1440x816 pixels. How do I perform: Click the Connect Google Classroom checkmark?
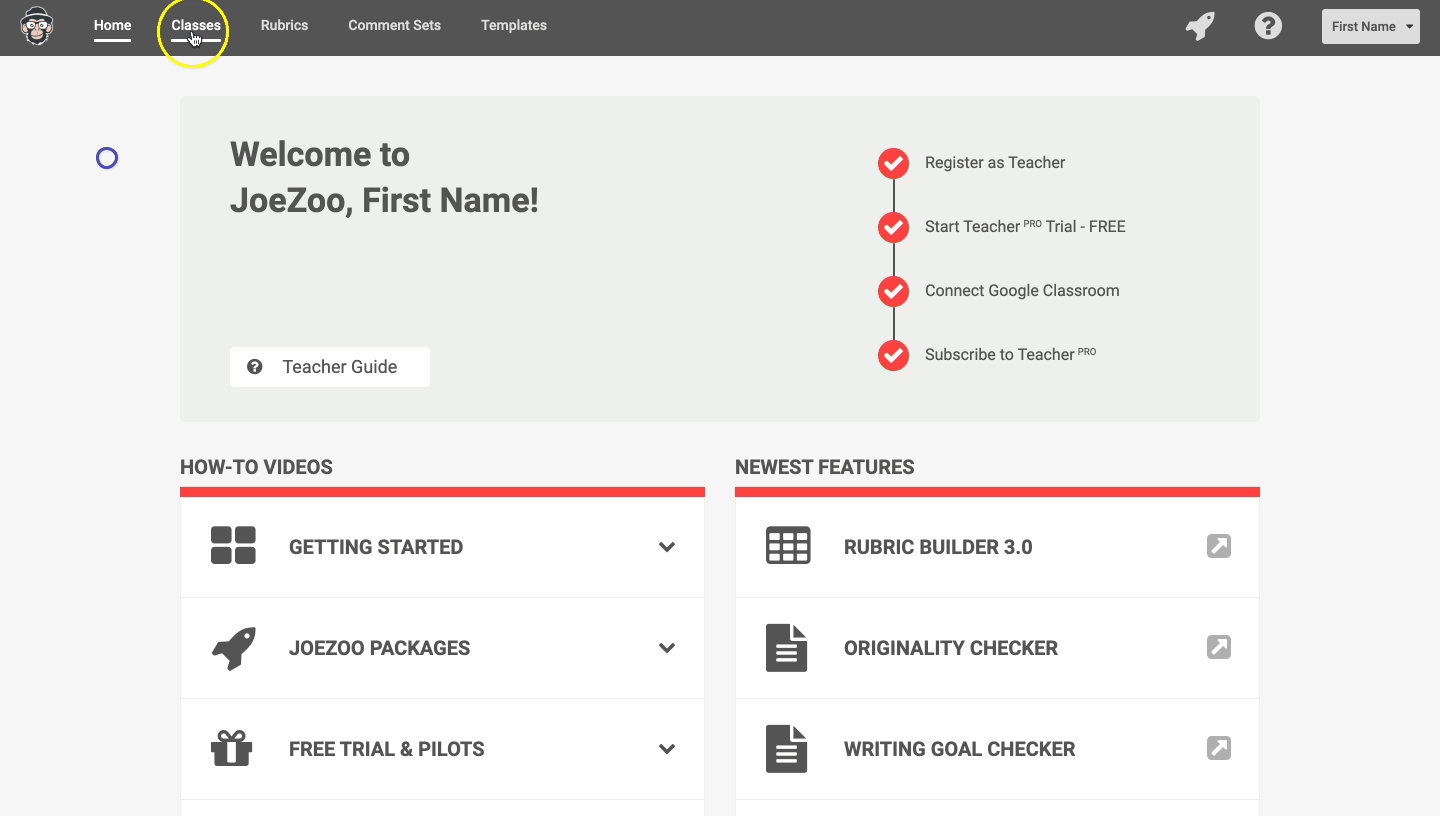pos(893,291)
